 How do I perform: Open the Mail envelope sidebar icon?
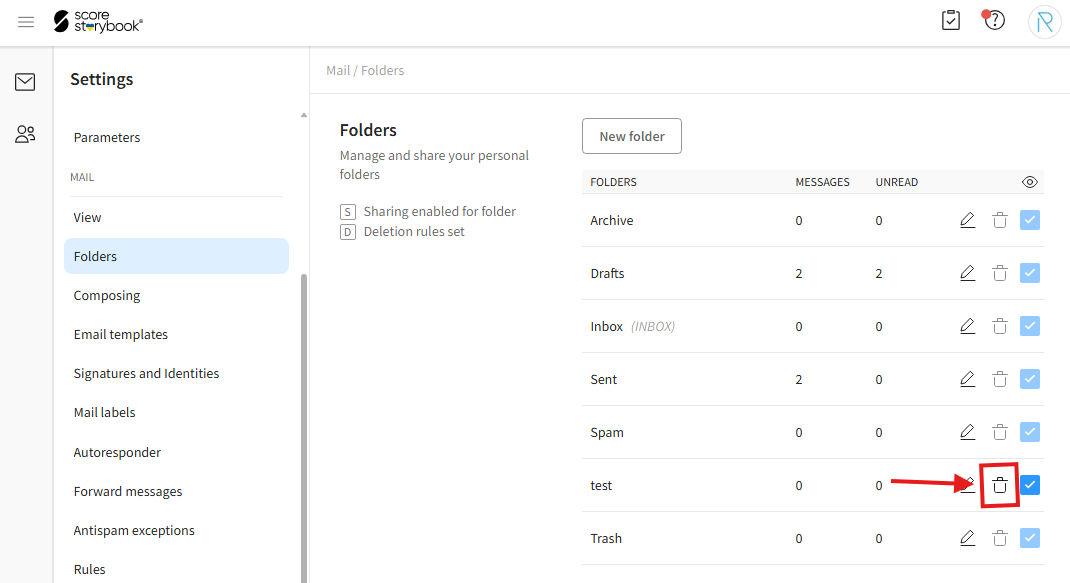[25, 82]
